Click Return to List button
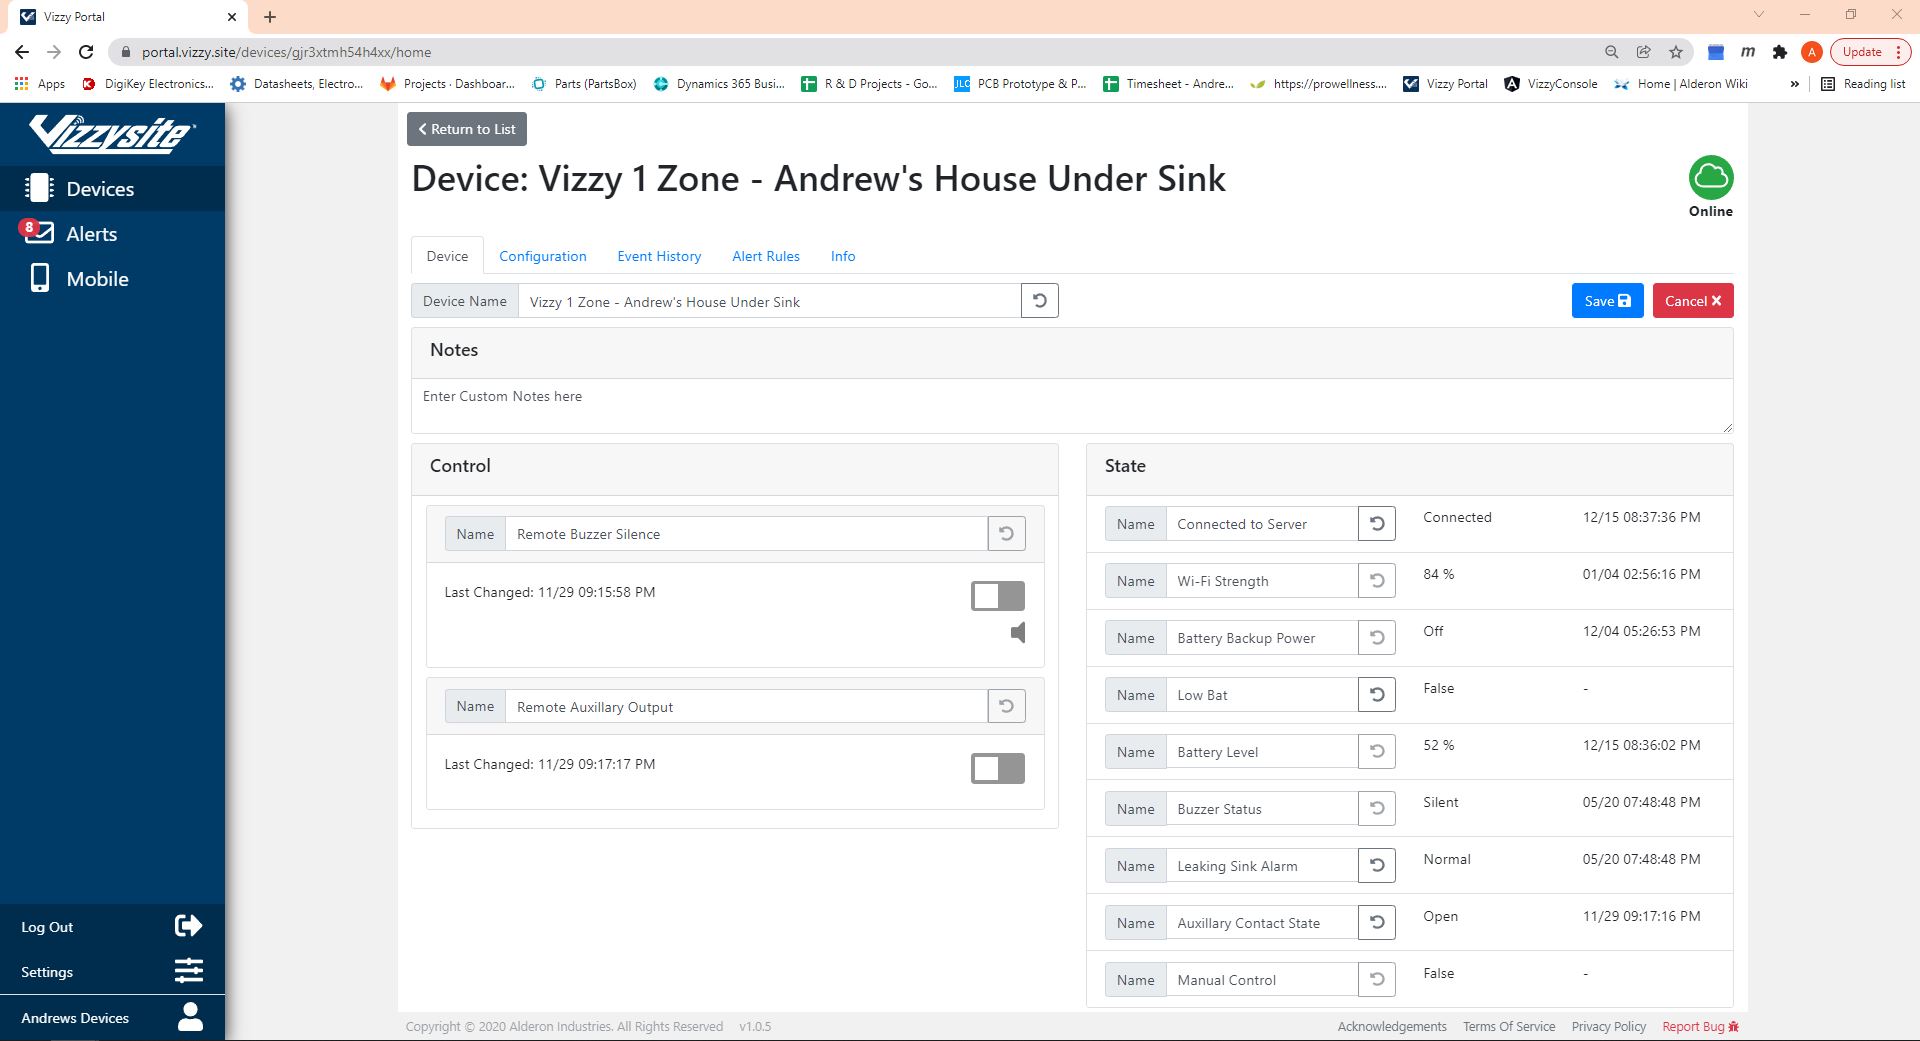 (467, 129)
